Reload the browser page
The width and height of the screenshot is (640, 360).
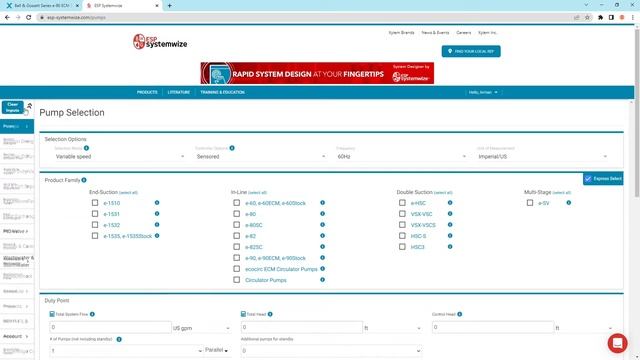(29, 18)
